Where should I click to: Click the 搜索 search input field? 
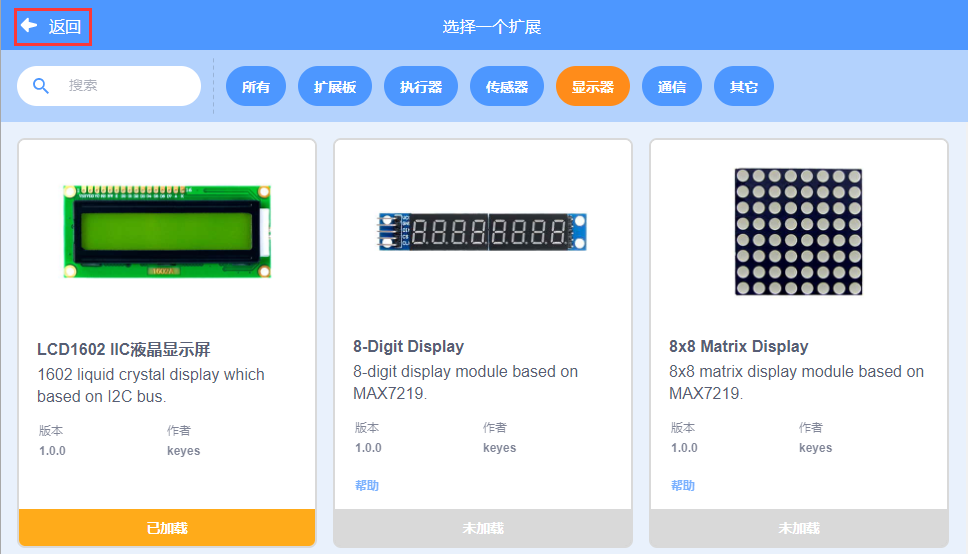[x=109, y=86]
